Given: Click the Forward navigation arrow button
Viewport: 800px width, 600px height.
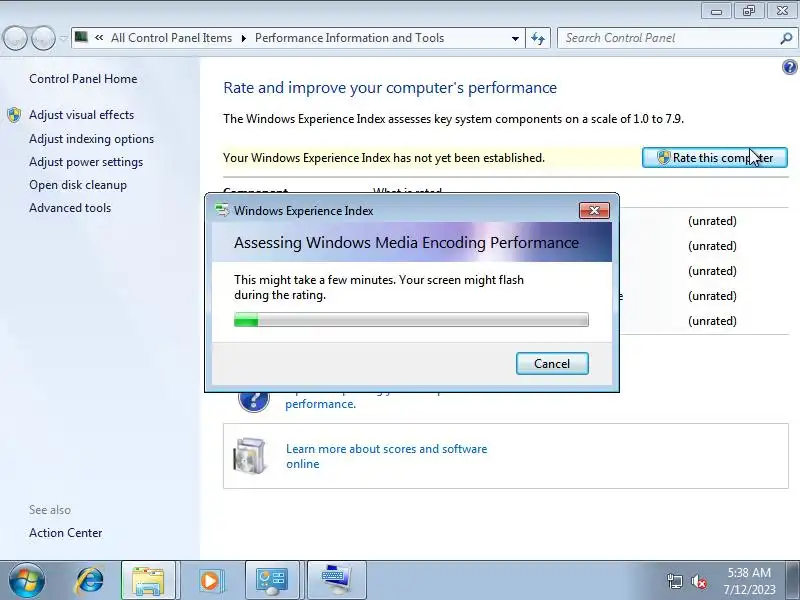Looking at the screenshot, I should coord(43,38).
